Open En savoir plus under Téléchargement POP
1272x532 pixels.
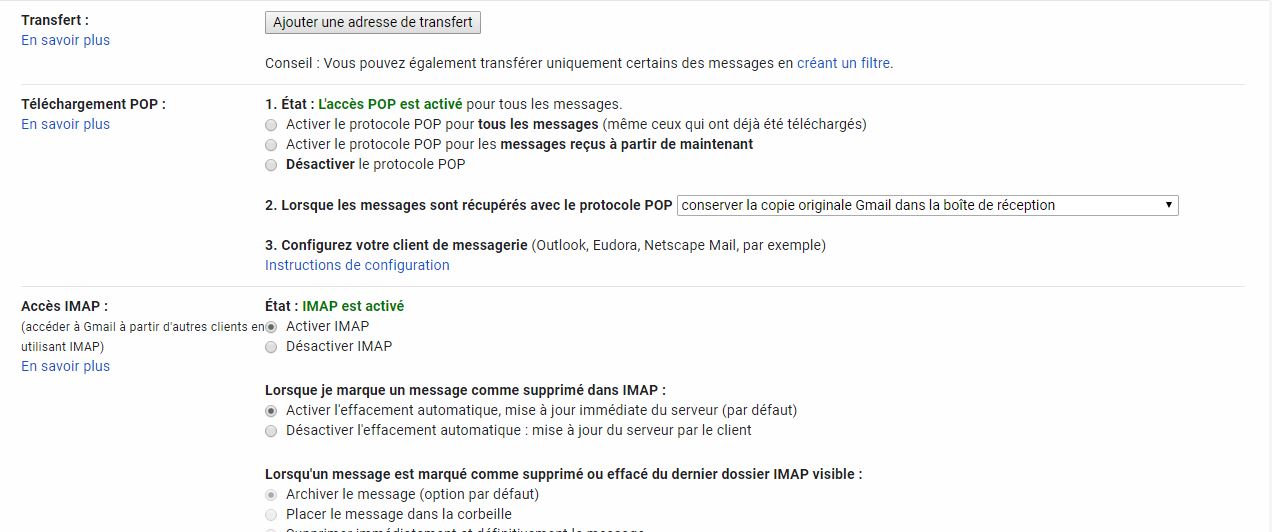[x=66, y=124]
